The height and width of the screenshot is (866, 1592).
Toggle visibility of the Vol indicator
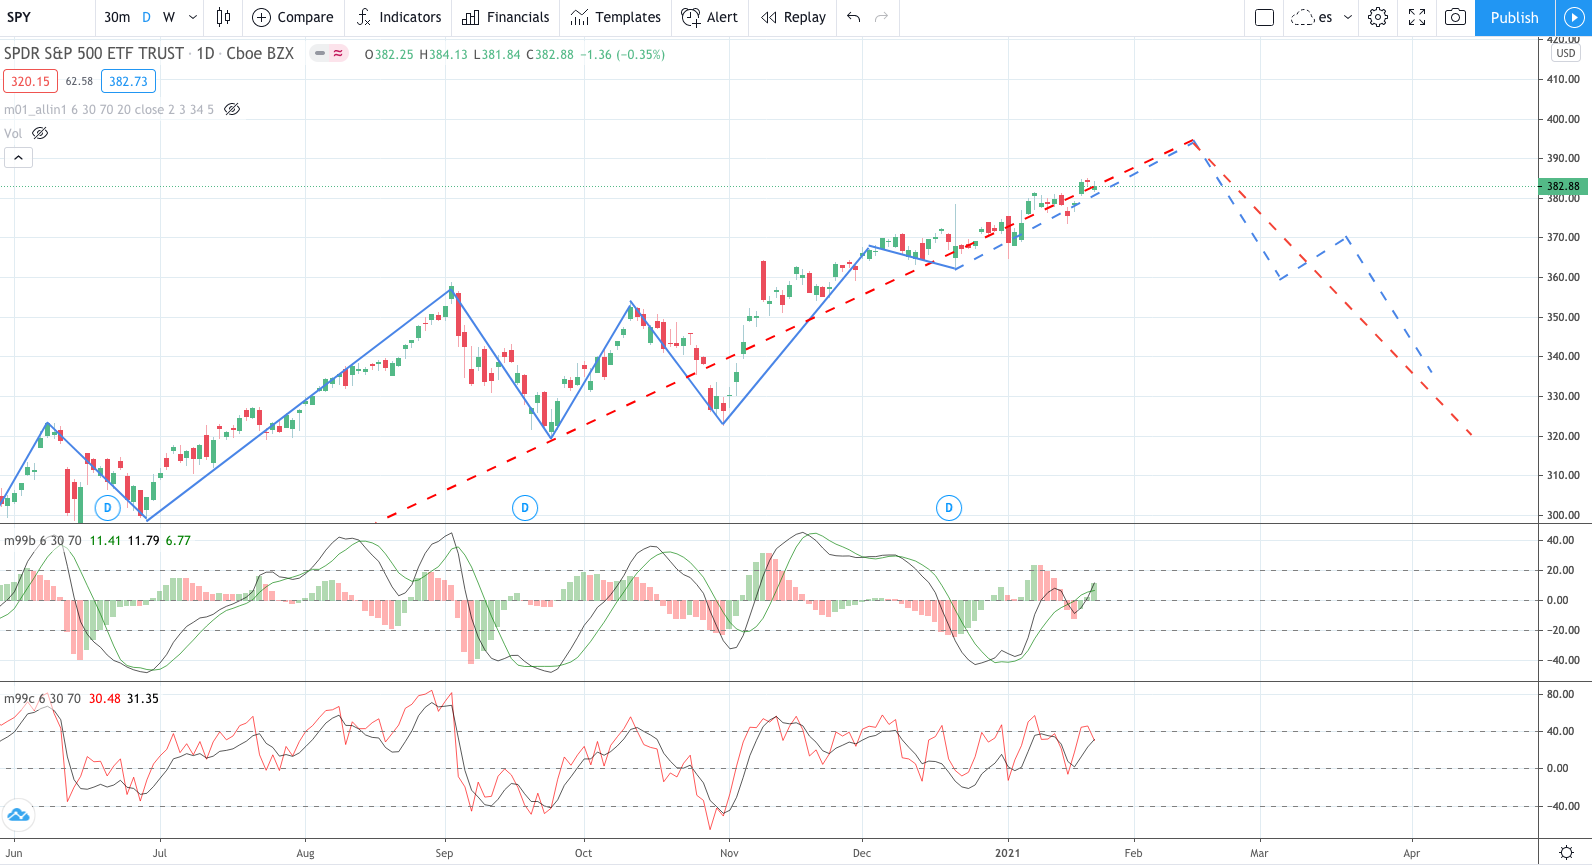coord(40,133)
